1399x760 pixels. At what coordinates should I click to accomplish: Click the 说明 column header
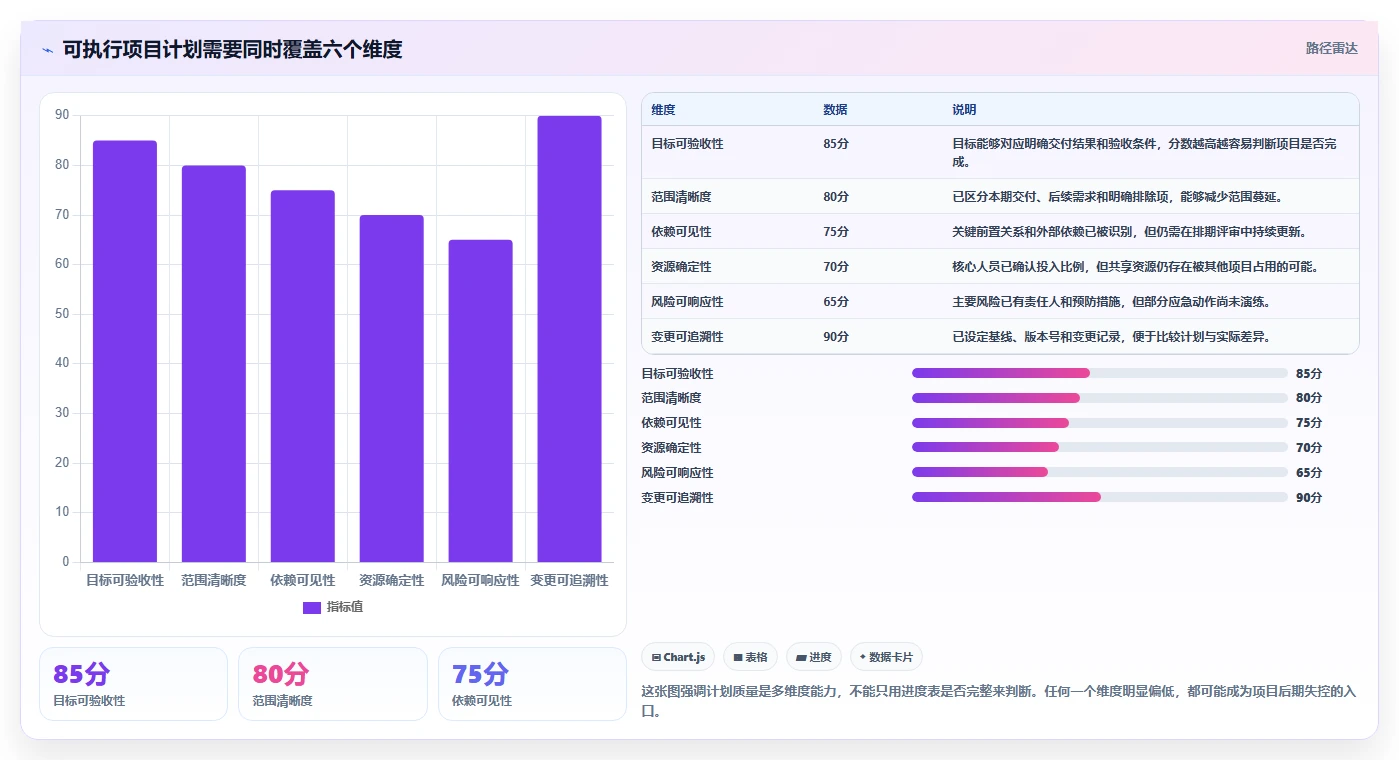[x=964, y=110]
